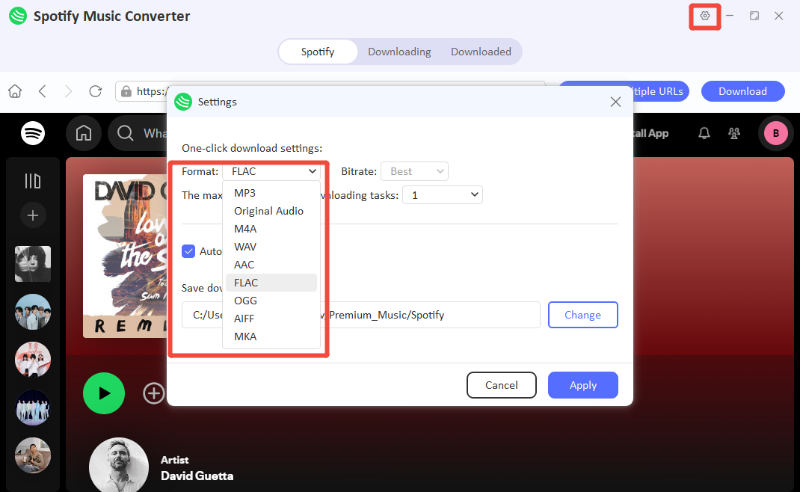Viewport: 800px width, 492px height.
Task: Click the Spotify home icon
Action: click(x=84, y=133)
